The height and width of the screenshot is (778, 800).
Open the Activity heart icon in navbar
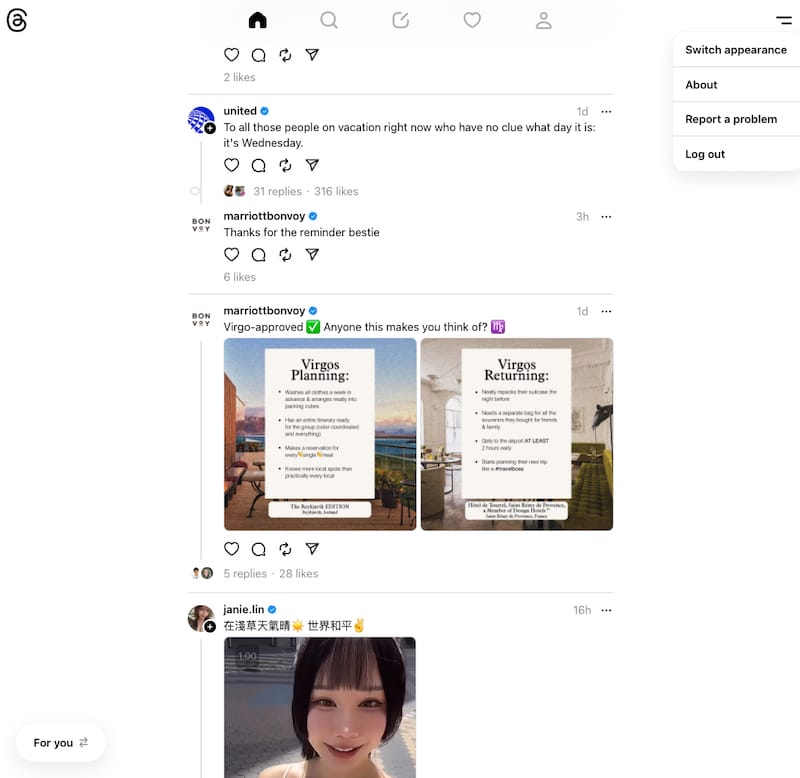(x=472, y=20)
